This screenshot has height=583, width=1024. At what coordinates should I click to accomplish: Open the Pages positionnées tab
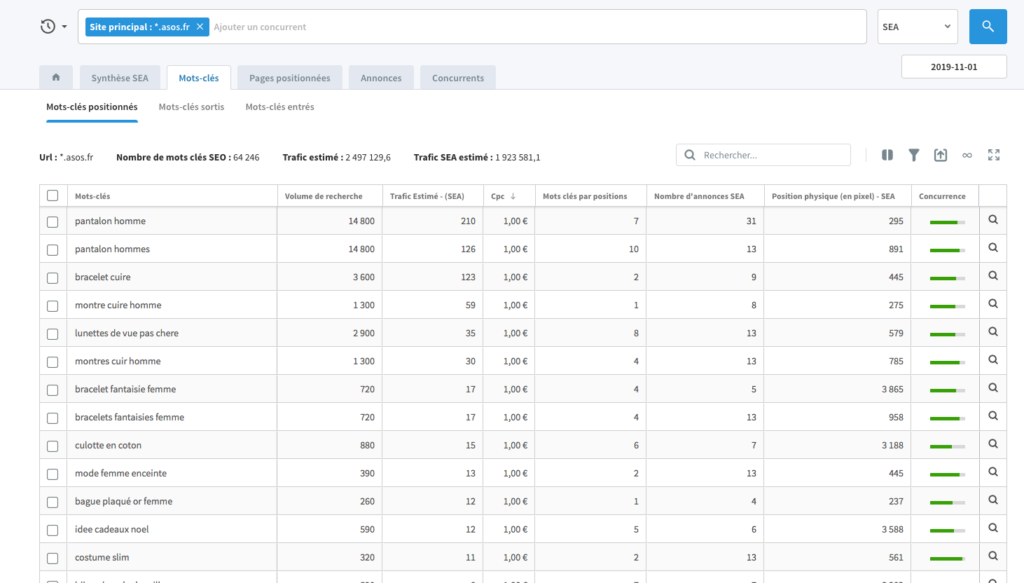[x=289, y=78]
